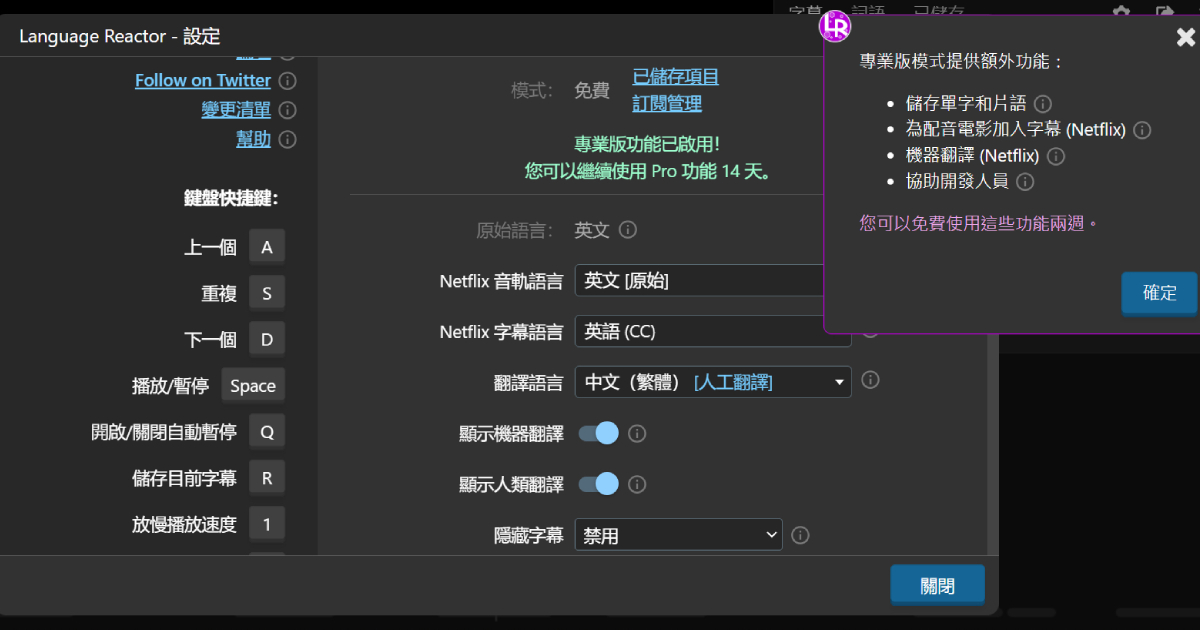The width and height of the screenshot is (1200, 630).
Task: Click the A key for 上一個
Action: 267,247
